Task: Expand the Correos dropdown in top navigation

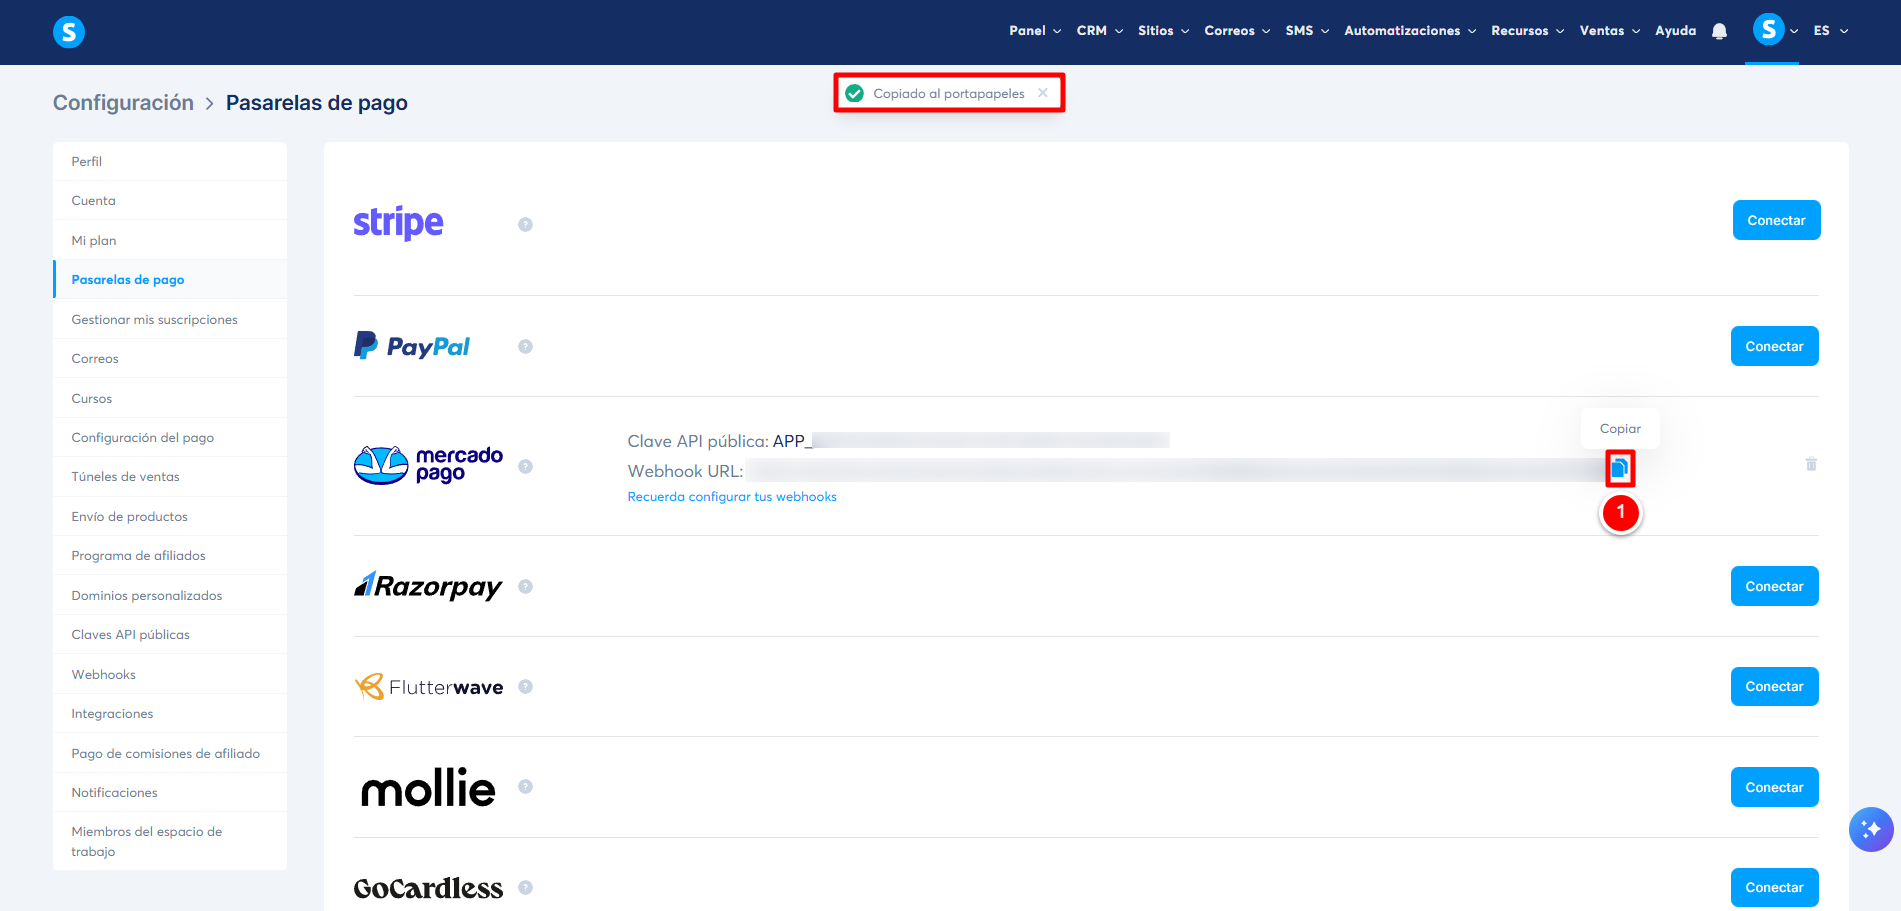Action: [1238, 31]
